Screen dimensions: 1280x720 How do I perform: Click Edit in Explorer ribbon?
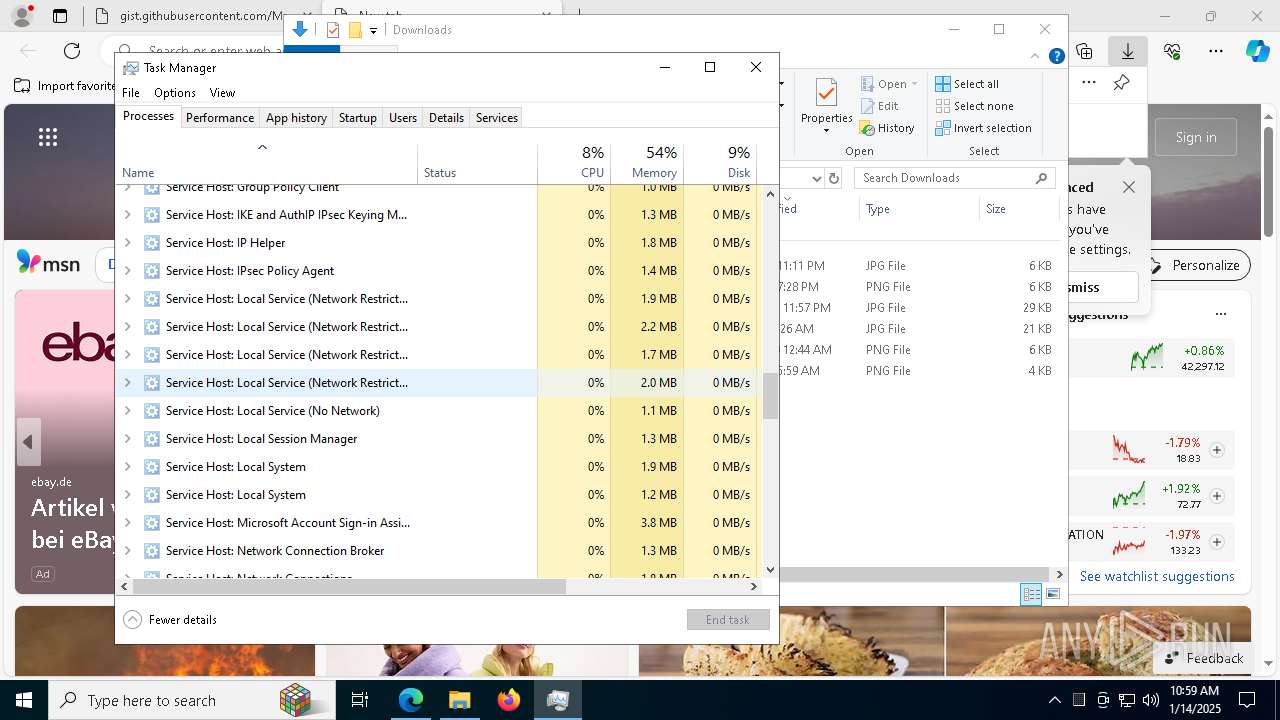click(880, 106)
